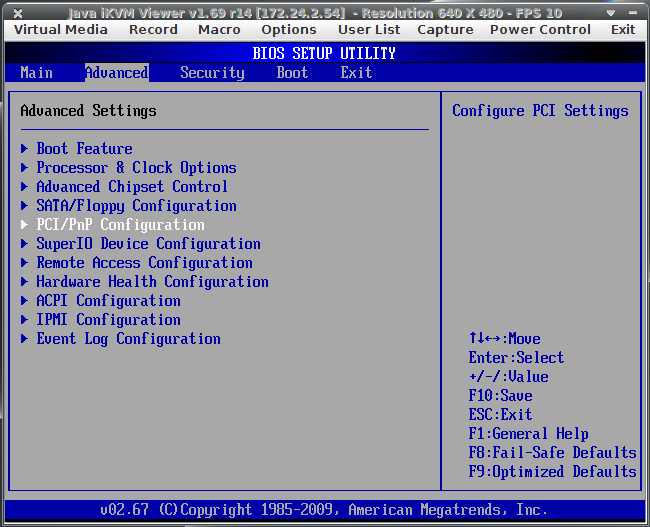Select SATA/Floppy Configuration entry
Image resolution: width=650 pixels, height=527 pixels.
point(136,206)
